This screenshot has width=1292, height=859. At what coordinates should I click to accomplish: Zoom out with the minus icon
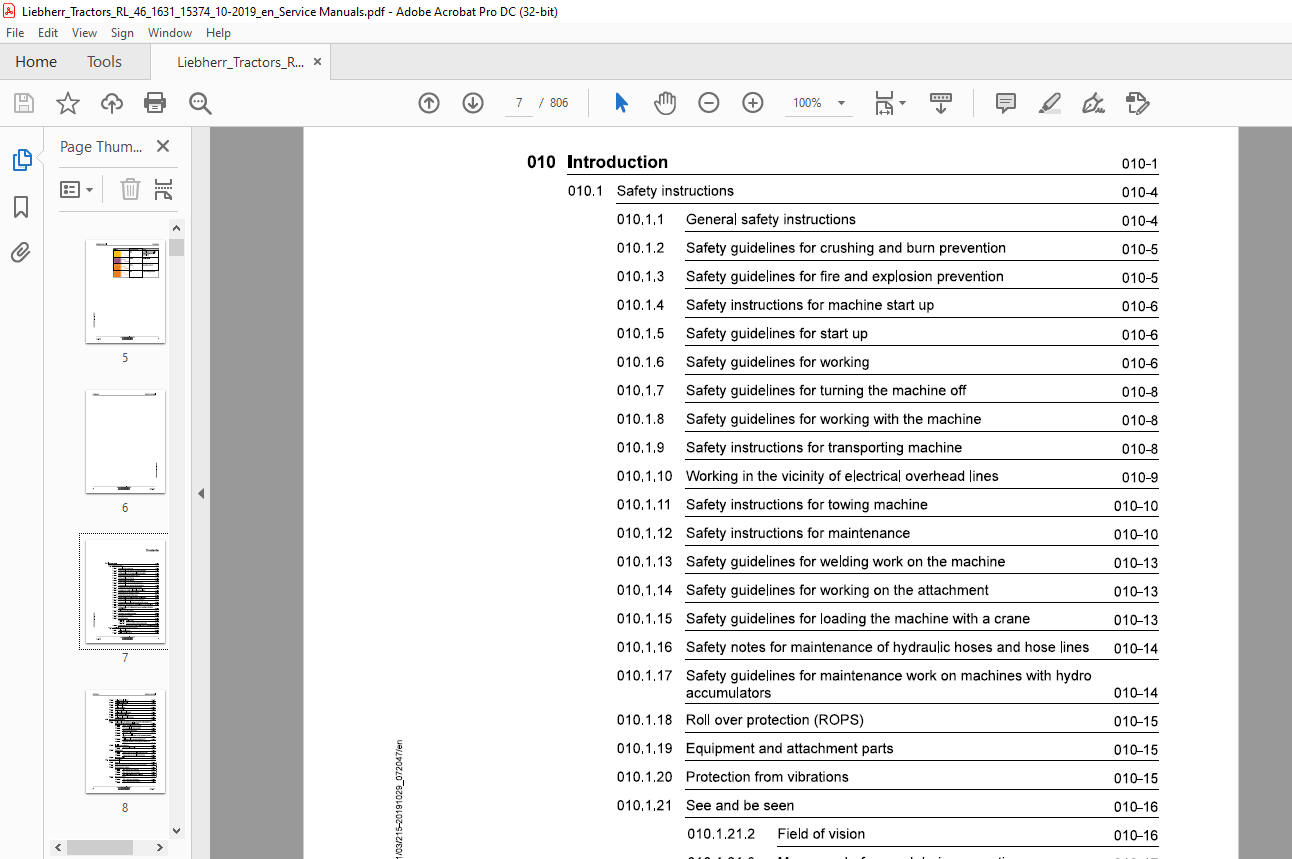[x=709, y=103]
